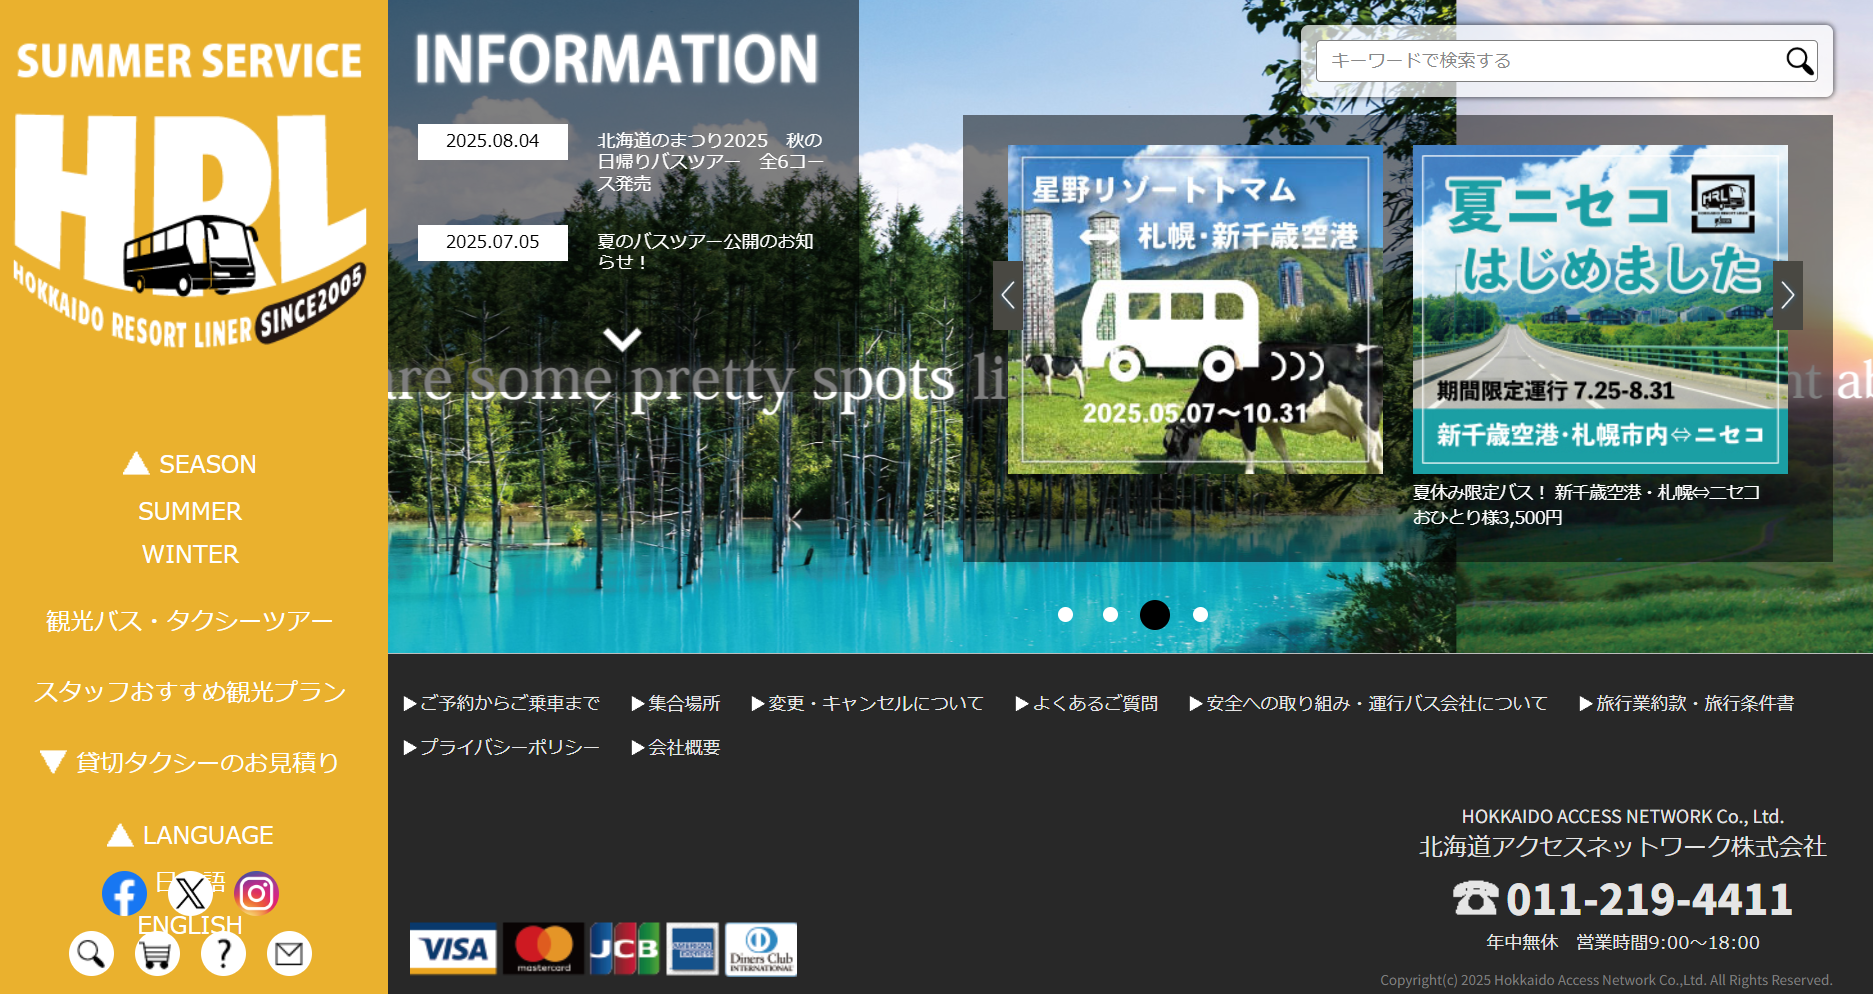Open 星野リゾートトマム bus banner
1873x994 pixels.
[1195, 309]
